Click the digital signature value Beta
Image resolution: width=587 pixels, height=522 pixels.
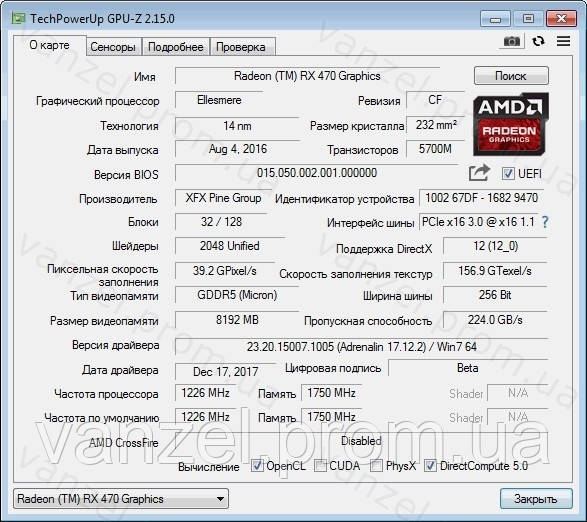(x=468, y=368)
